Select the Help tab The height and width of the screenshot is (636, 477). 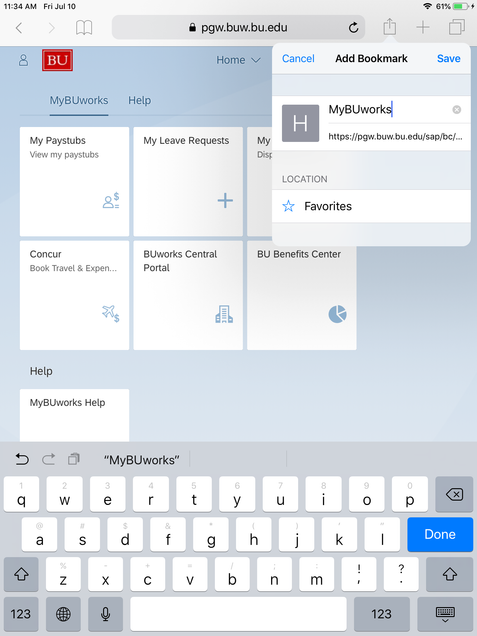click(140, 100)
